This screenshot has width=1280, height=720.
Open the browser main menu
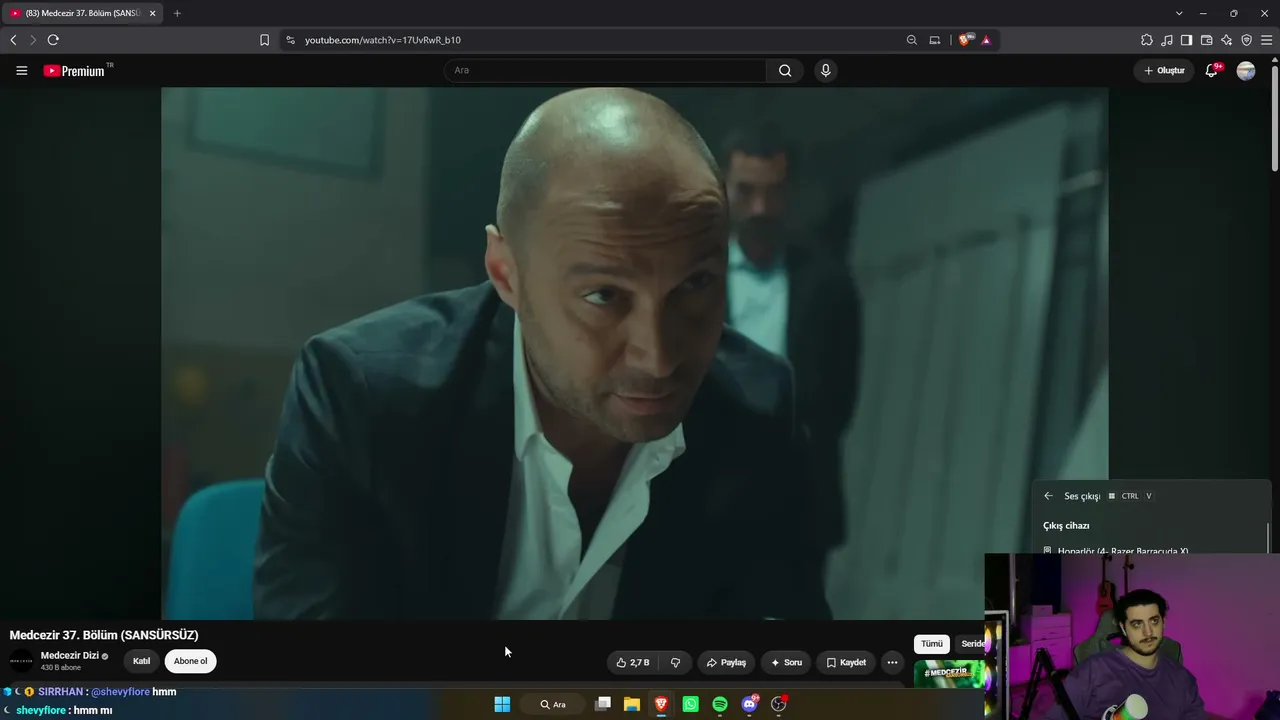click(x=1267, y=40)
